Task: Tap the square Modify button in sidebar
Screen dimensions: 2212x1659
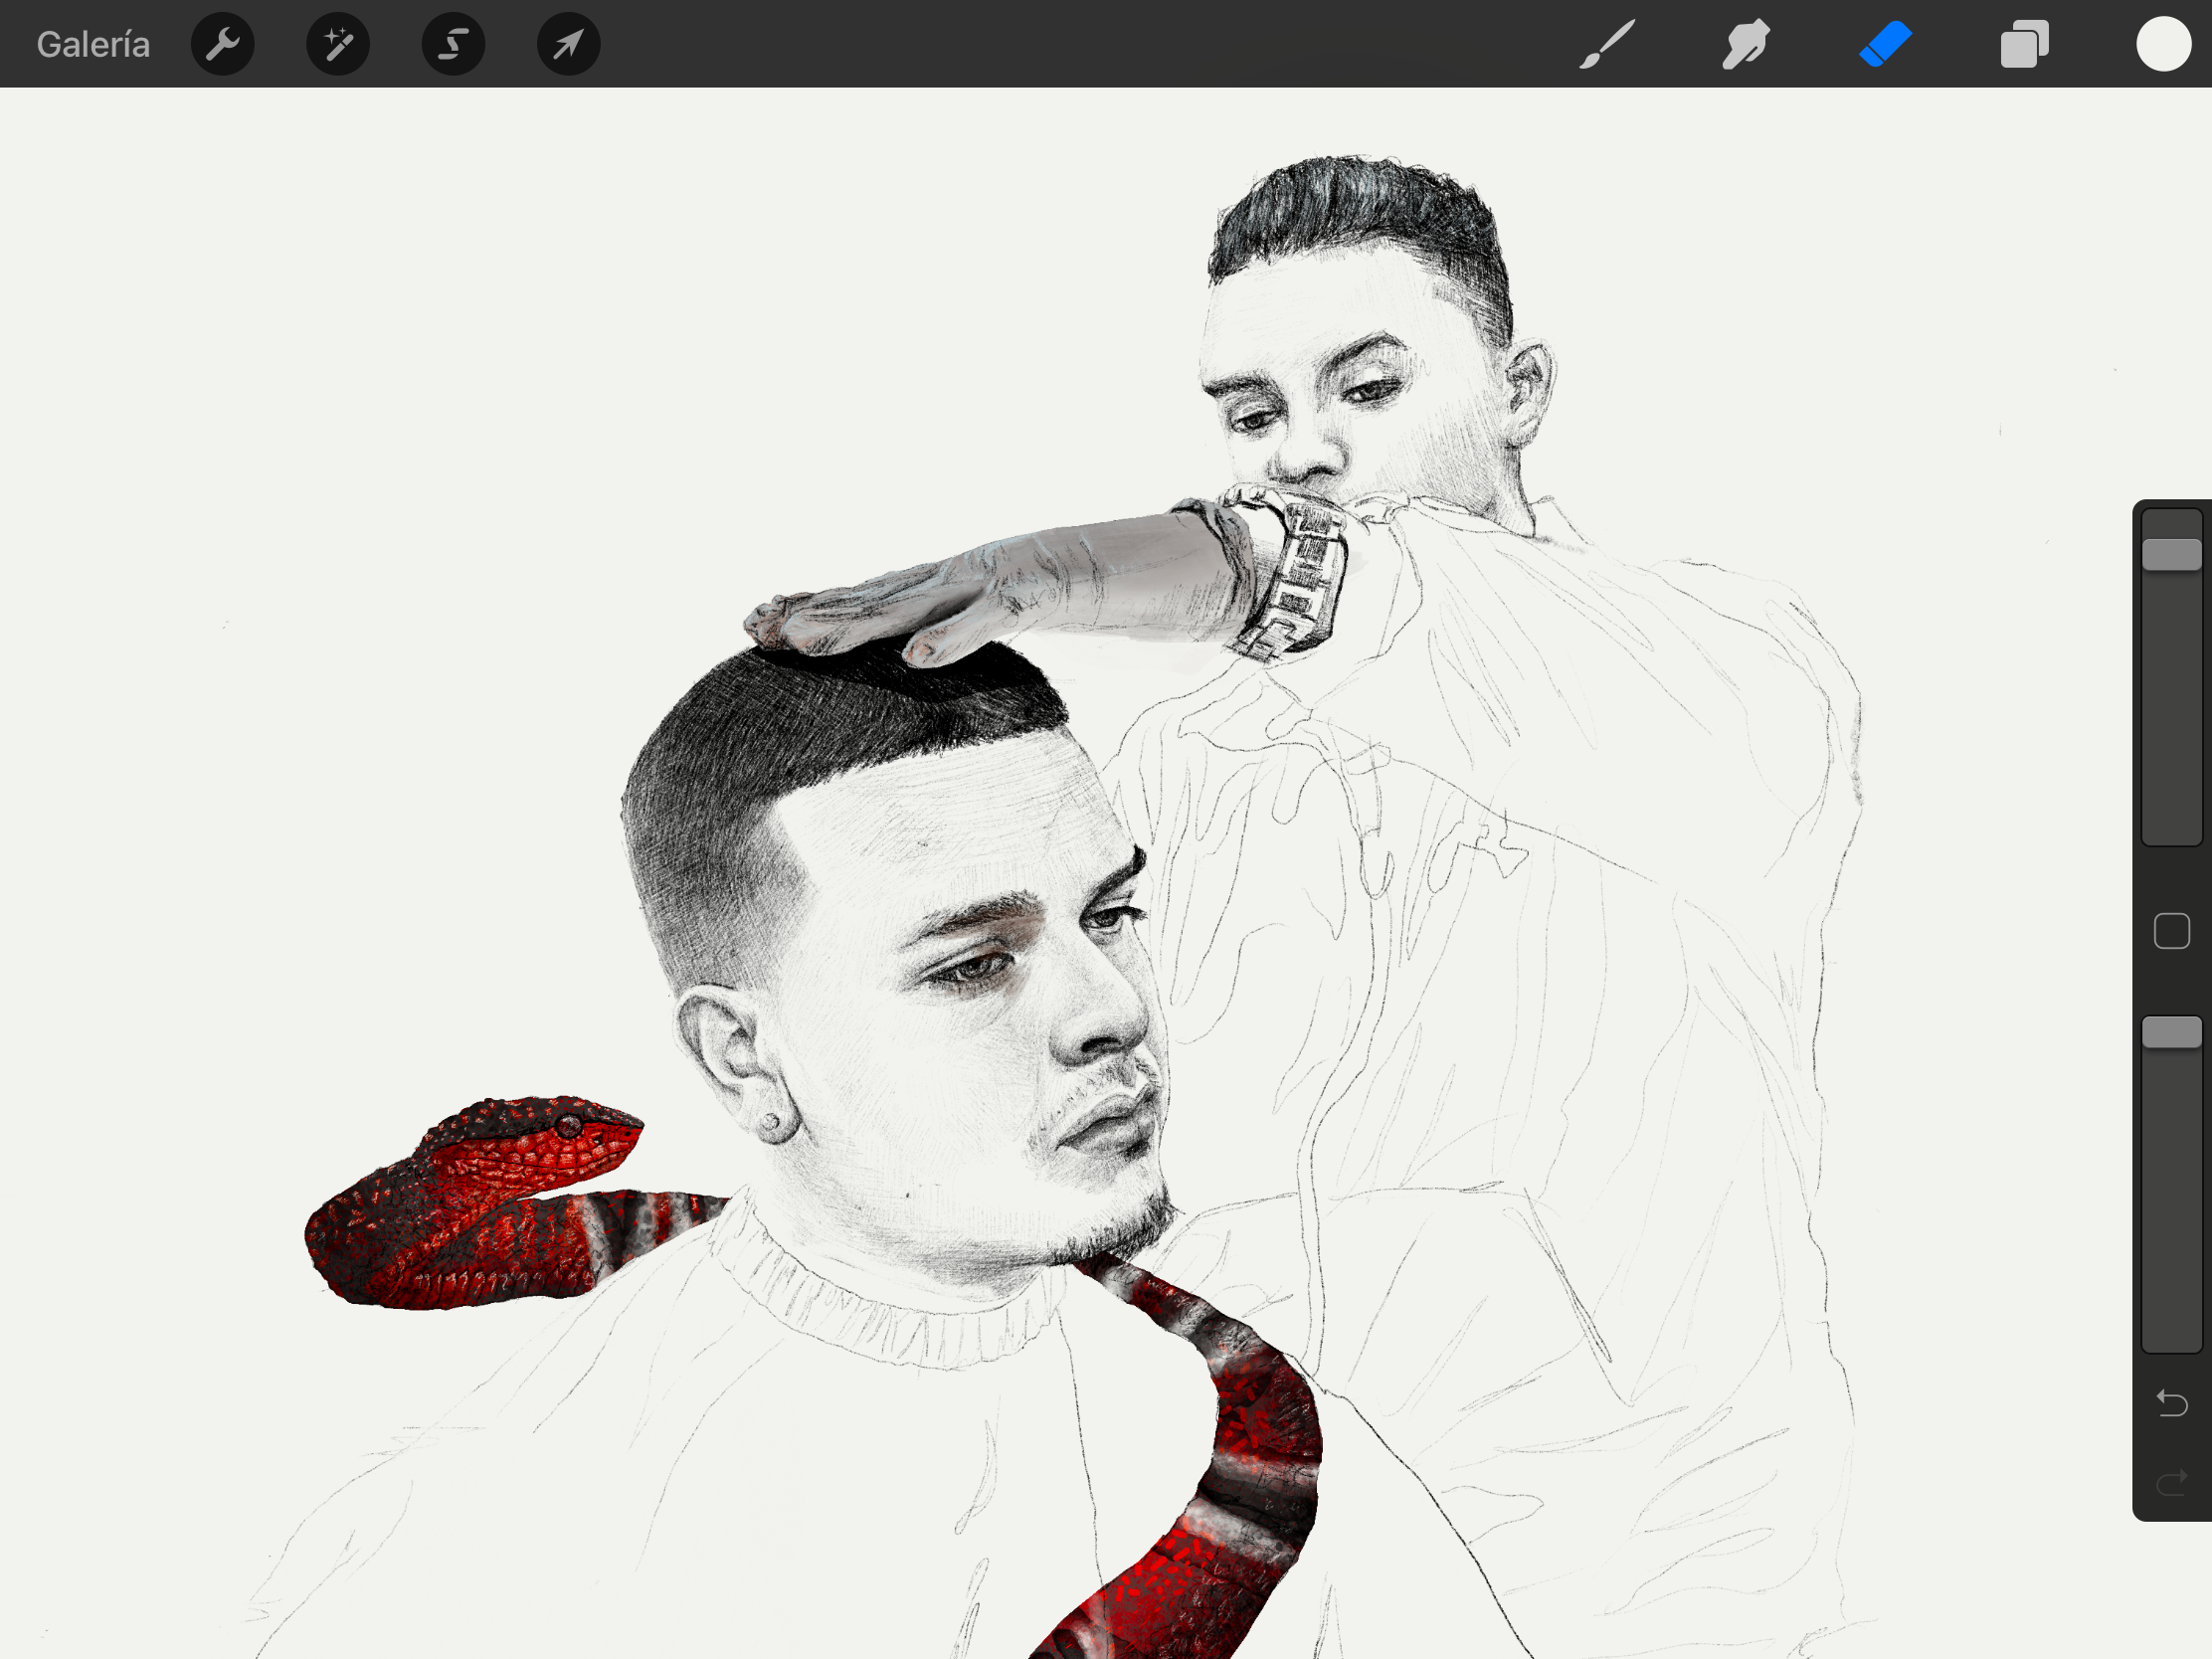Action: click(2171, 931)
